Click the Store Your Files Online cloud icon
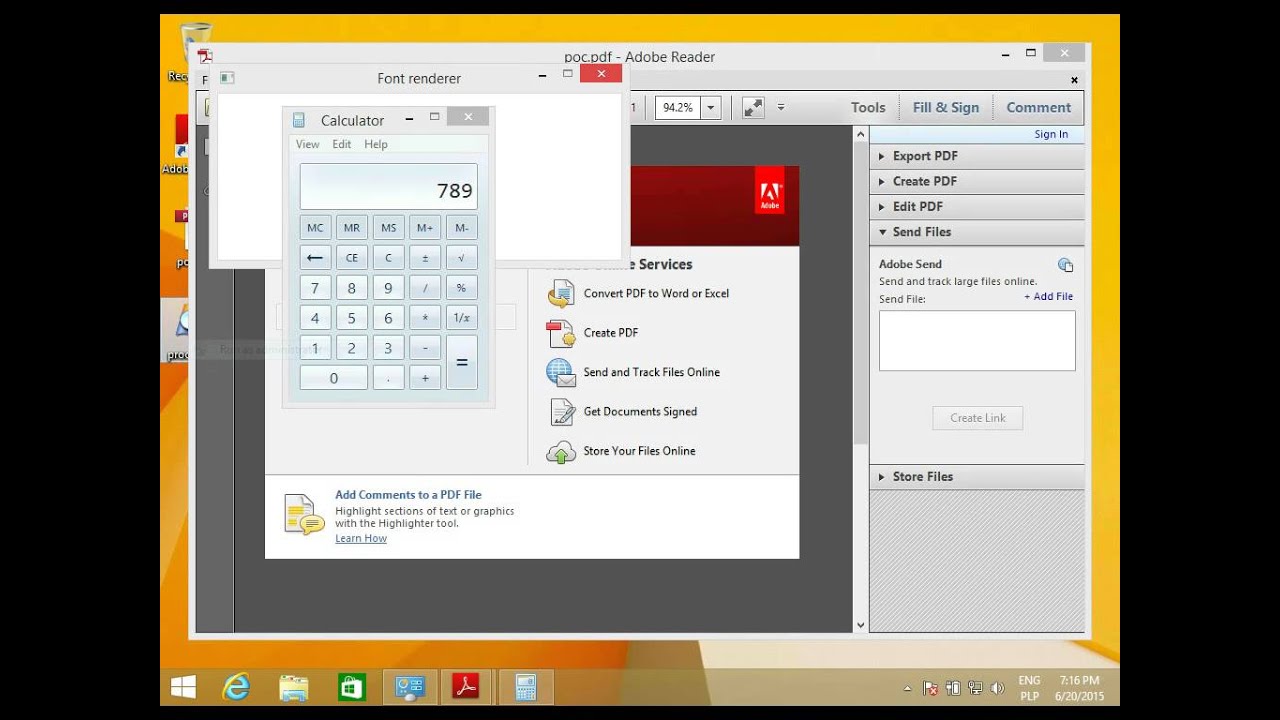Viewport: 1280px width, 720px height. [x=560, y=452]
